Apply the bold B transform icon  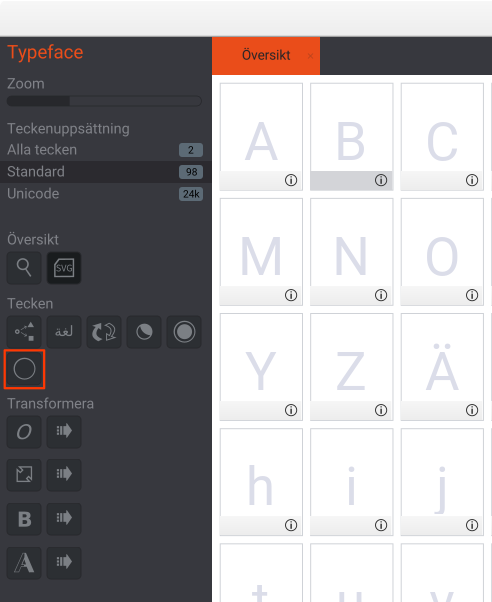pyautogui.click(x=24, y=519)
